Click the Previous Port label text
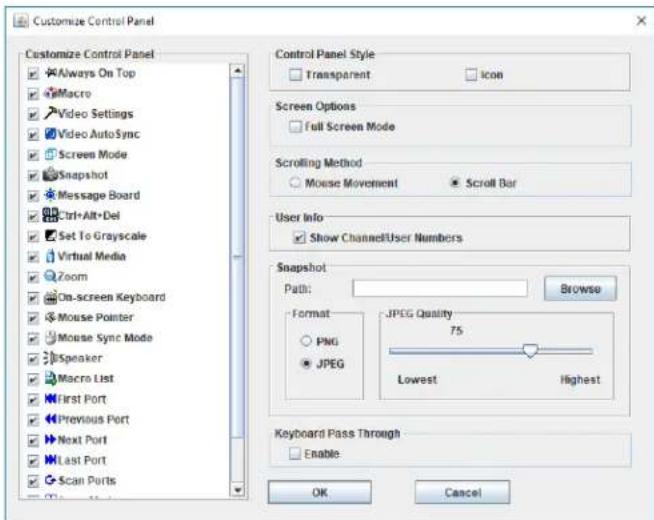 93,419
